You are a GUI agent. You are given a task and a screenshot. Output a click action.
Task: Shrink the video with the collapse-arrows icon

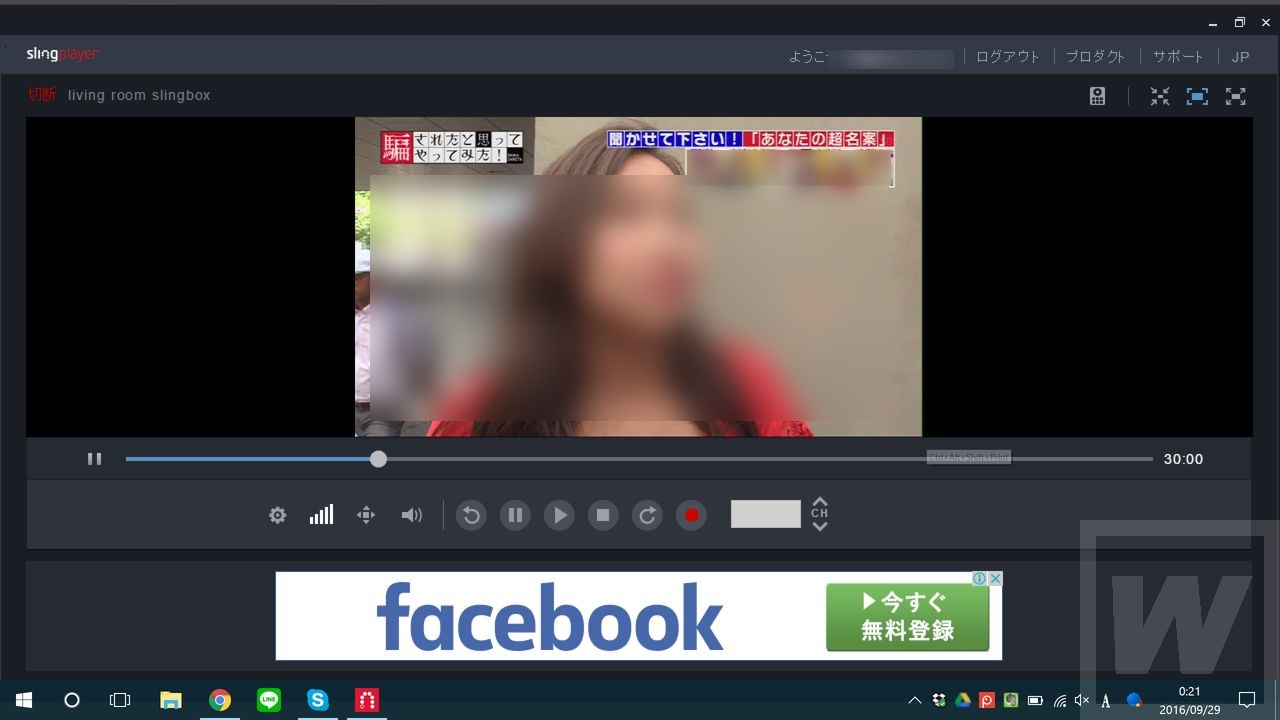[1160, 96]
